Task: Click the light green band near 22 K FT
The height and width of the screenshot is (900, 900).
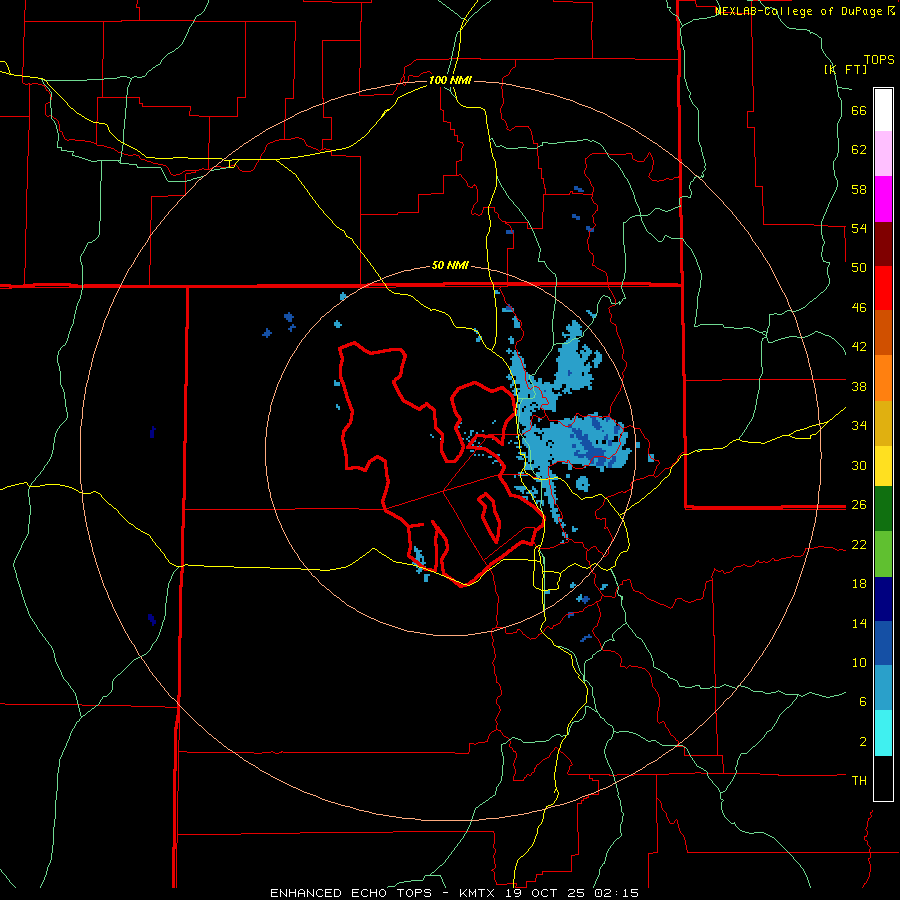Action: (883, 554)
